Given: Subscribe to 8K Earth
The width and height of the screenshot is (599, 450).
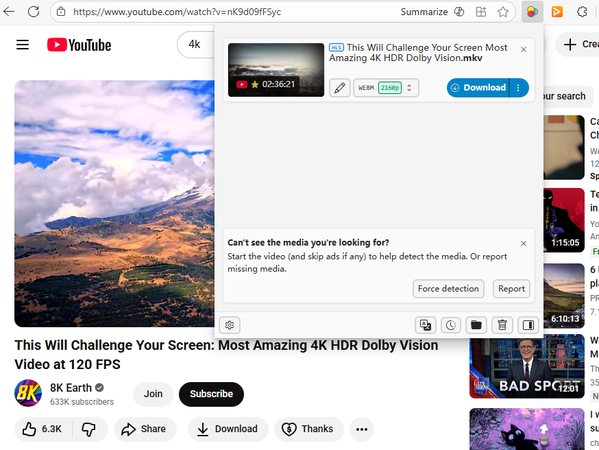Looking at the screenshot, I should point(211,394).
